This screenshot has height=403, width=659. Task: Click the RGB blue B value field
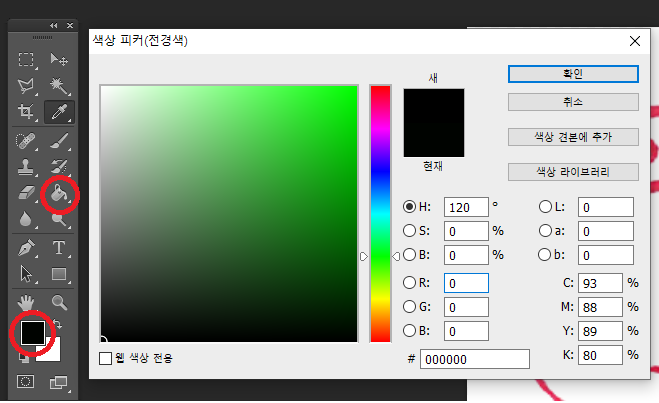pyautogui.click(x=466, y=331)
